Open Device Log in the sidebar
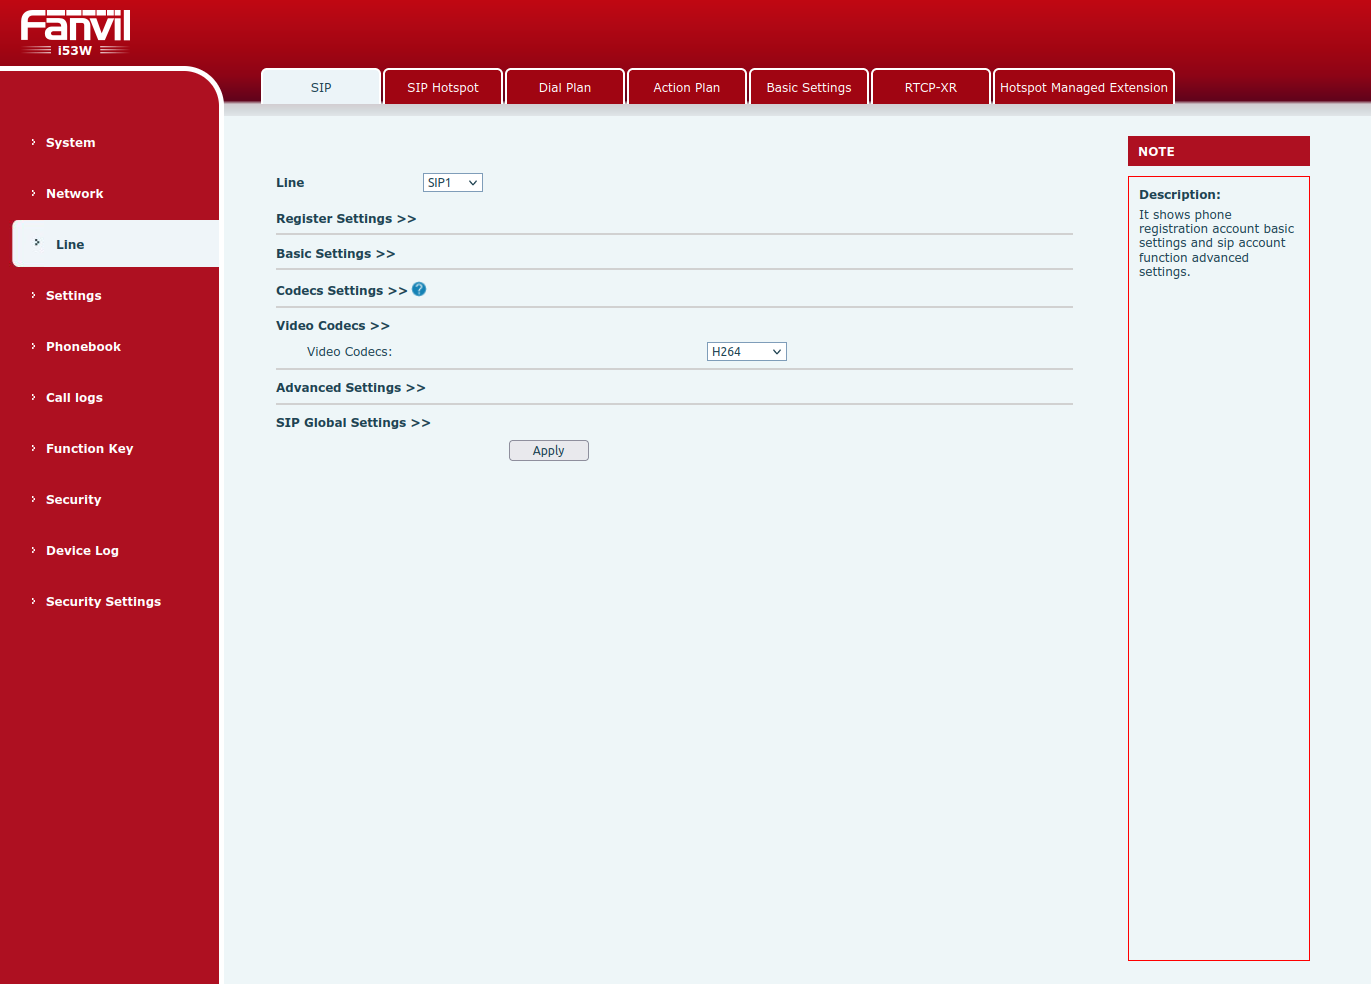 82,551
